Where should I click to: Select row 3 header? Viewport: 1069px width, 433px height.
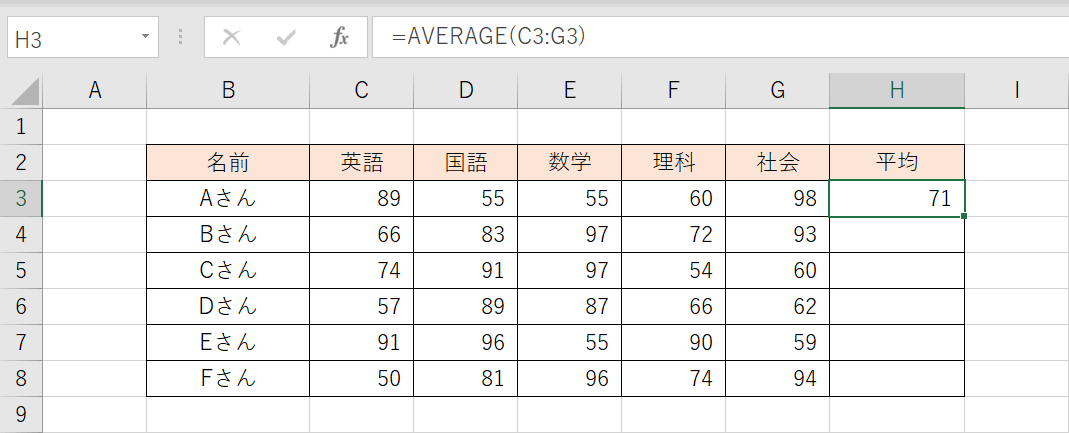click(21, 198)
